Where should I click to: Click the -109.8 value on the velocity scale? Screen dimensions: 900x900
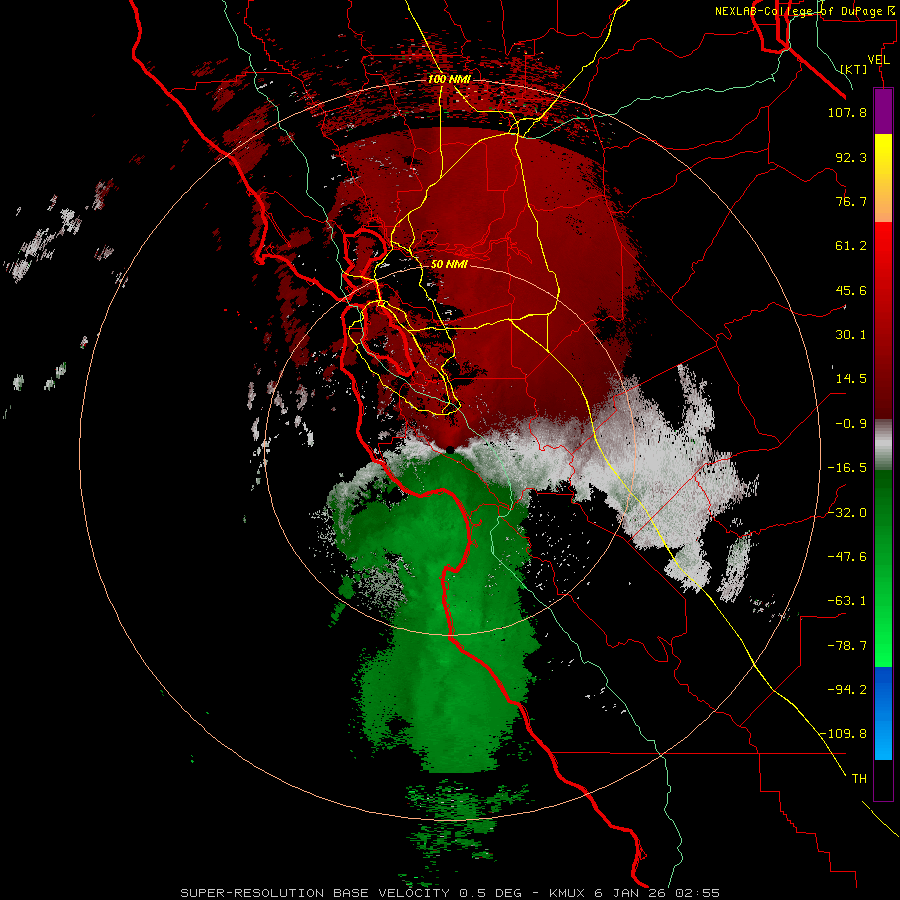(843, 734)
